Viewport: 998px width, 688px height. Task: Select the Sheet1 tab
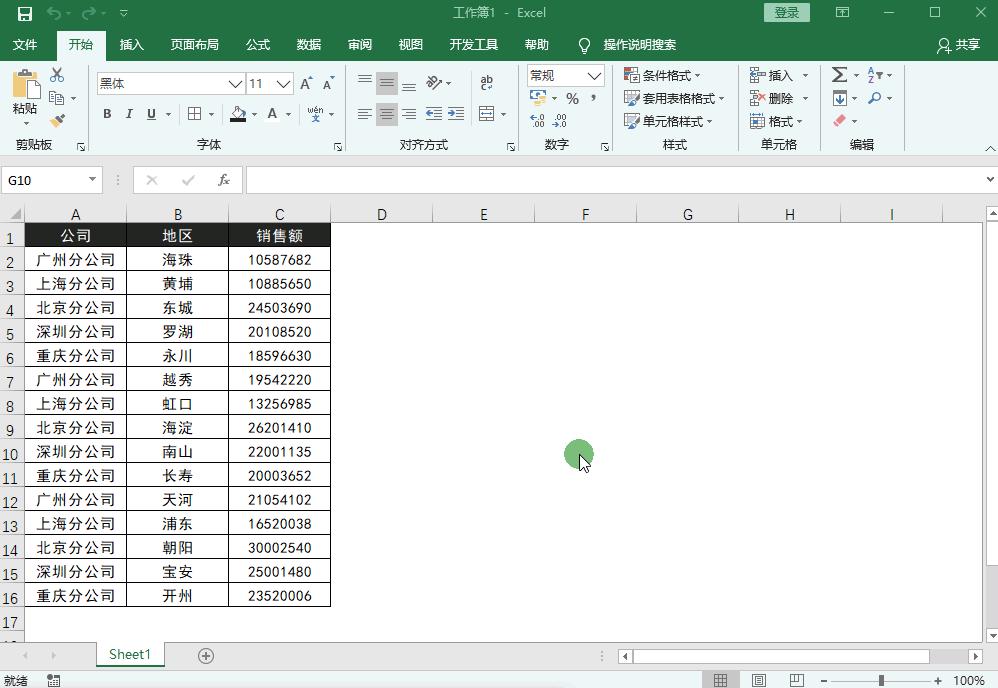click(x=129, y=654)
